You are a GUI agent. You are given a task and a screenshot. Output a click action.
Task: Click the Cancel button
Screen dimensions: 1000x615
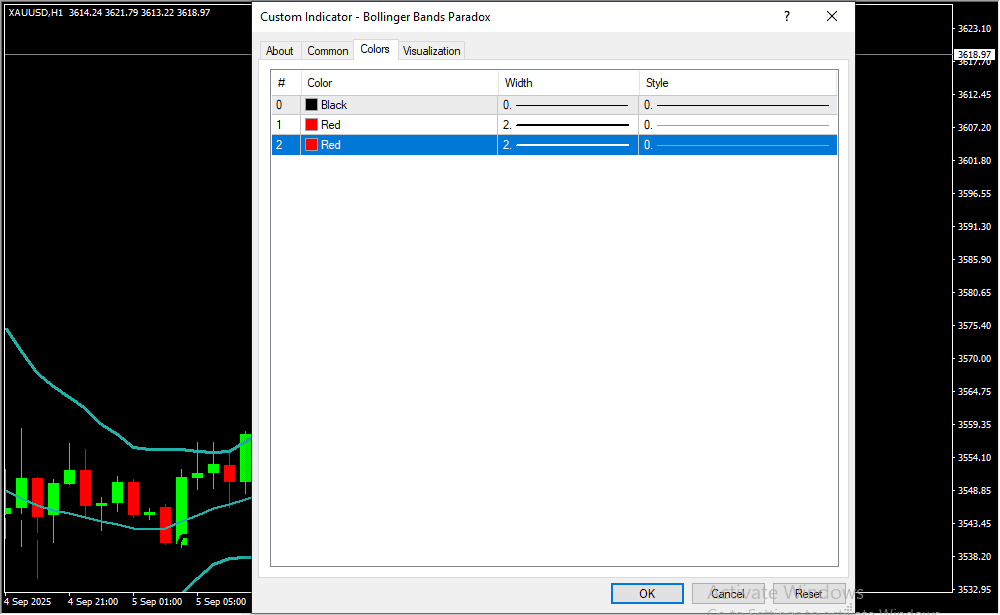728,594
